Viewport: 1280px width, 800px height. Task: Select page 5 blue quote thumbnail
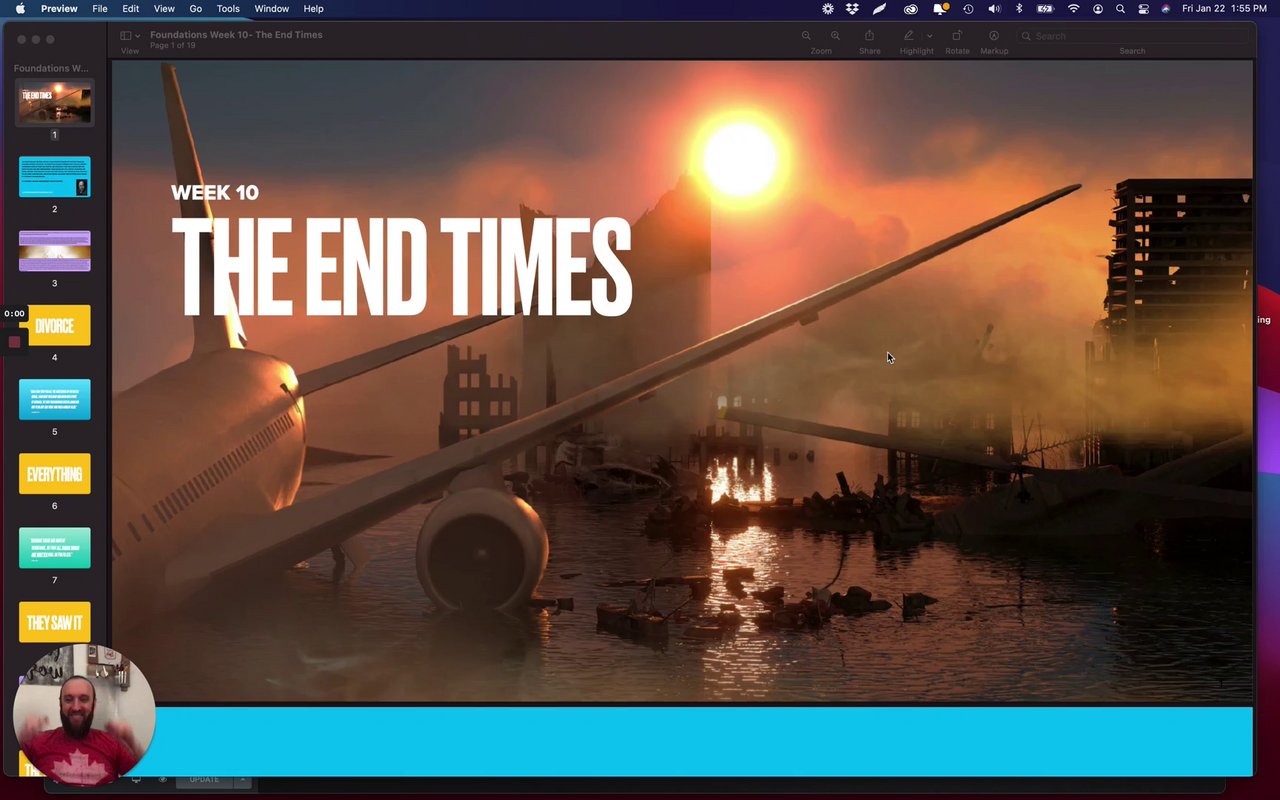coord(54,399)
